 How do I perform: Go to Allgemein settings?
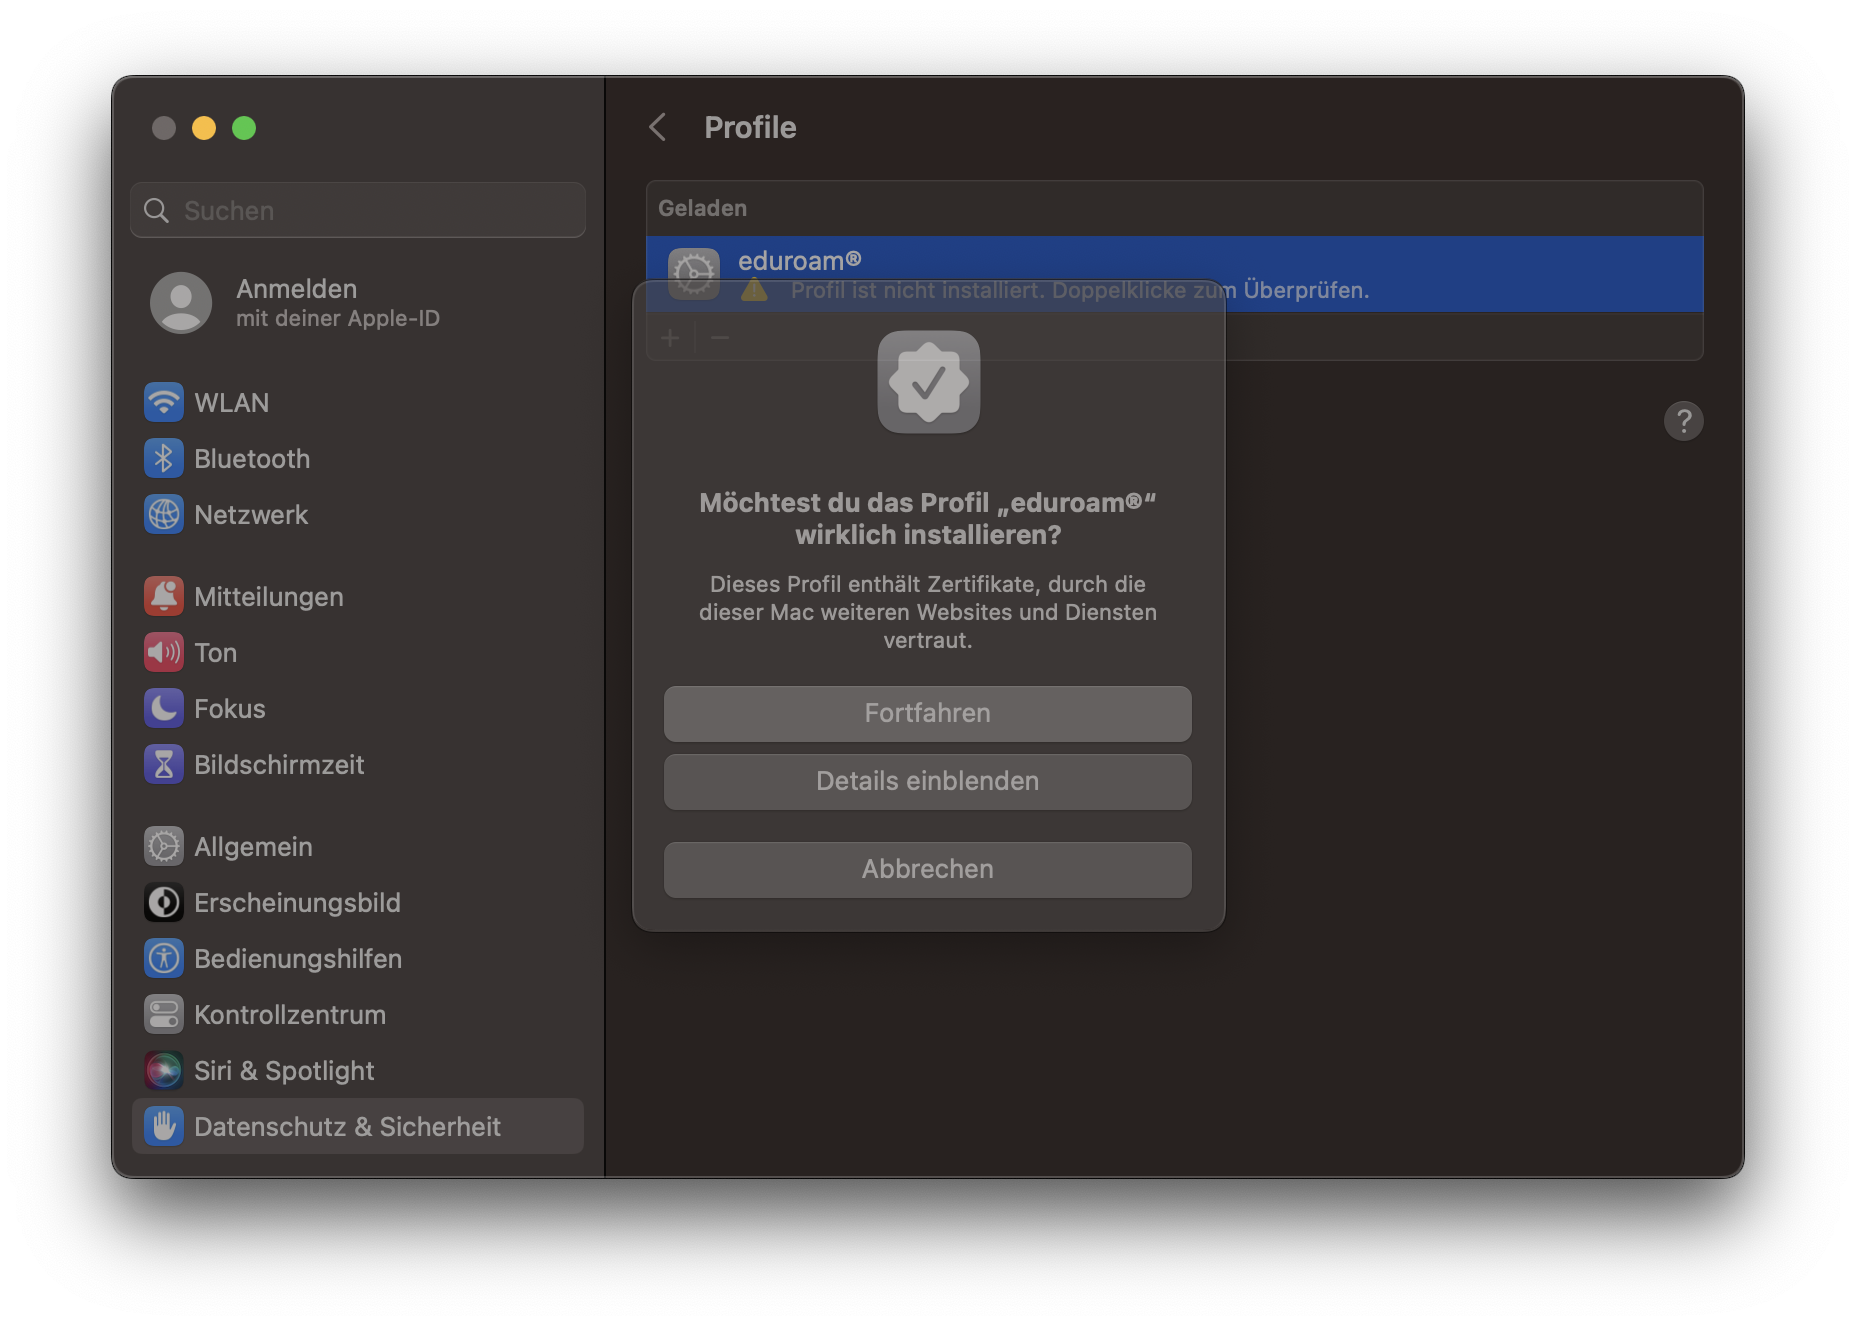tap(253, 847)
